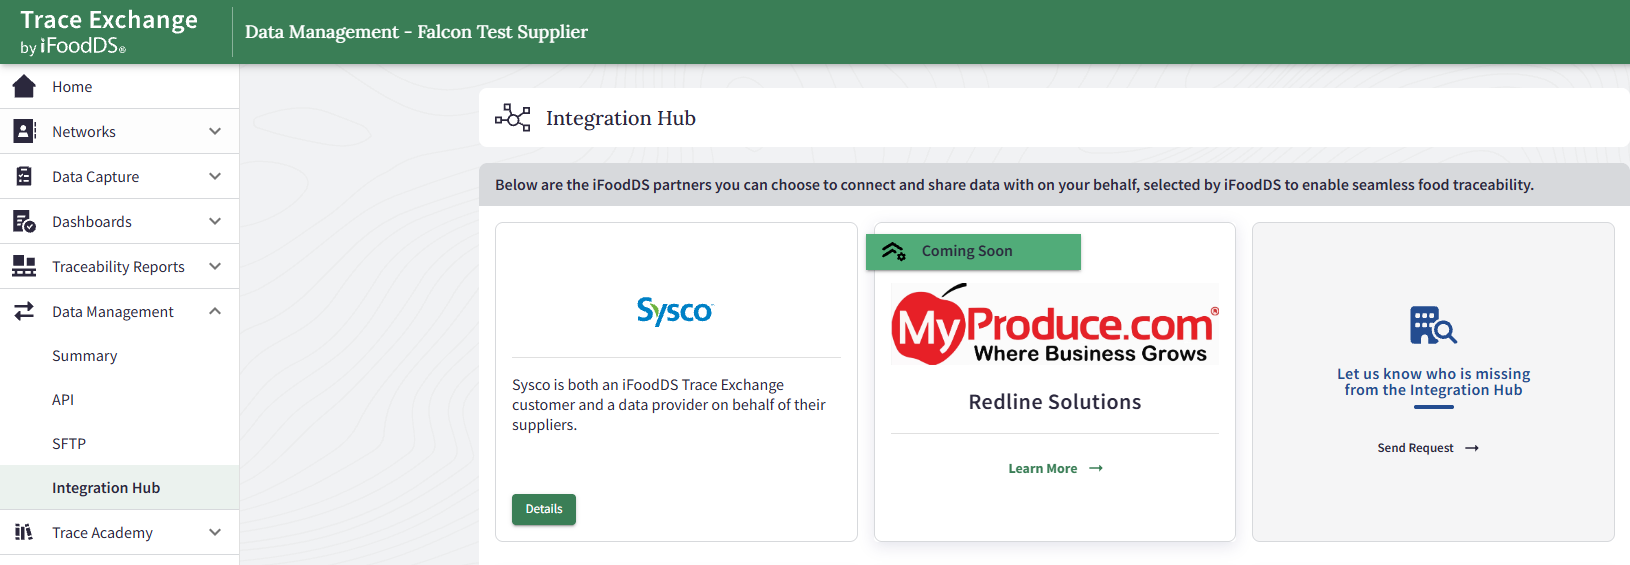Click the iFoodDS partners info banner text
1630x565 pixels.
(1014, 185)
